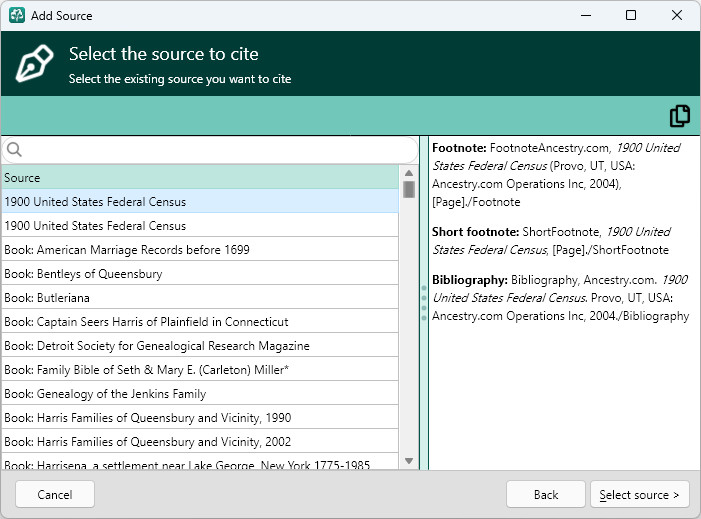Select Book: Butleriana row

click(x=200, y=298)
